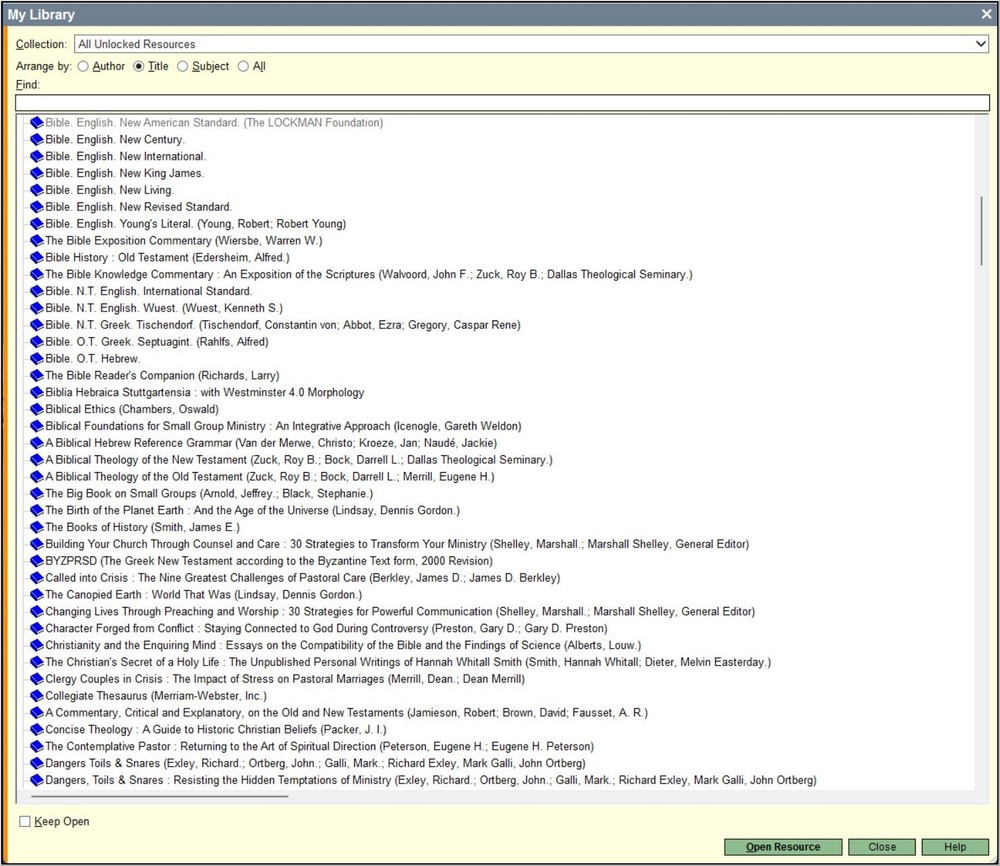Screen dimensions: 1000x866
Task: Click book icon beside The Bible Reader's Companion
Action: tap(37, 375)
